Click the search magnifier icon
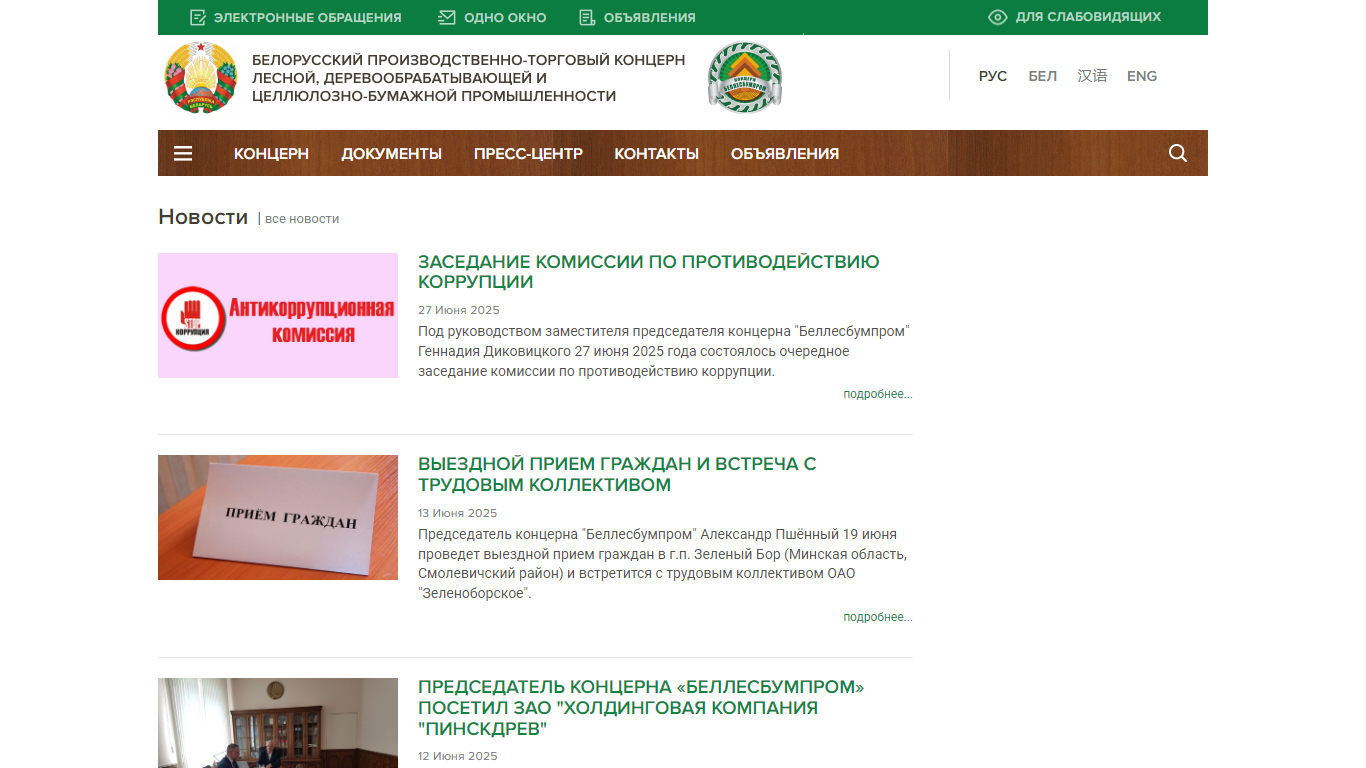This screenshot has width=1366, height=768. tap(1178, 153)
